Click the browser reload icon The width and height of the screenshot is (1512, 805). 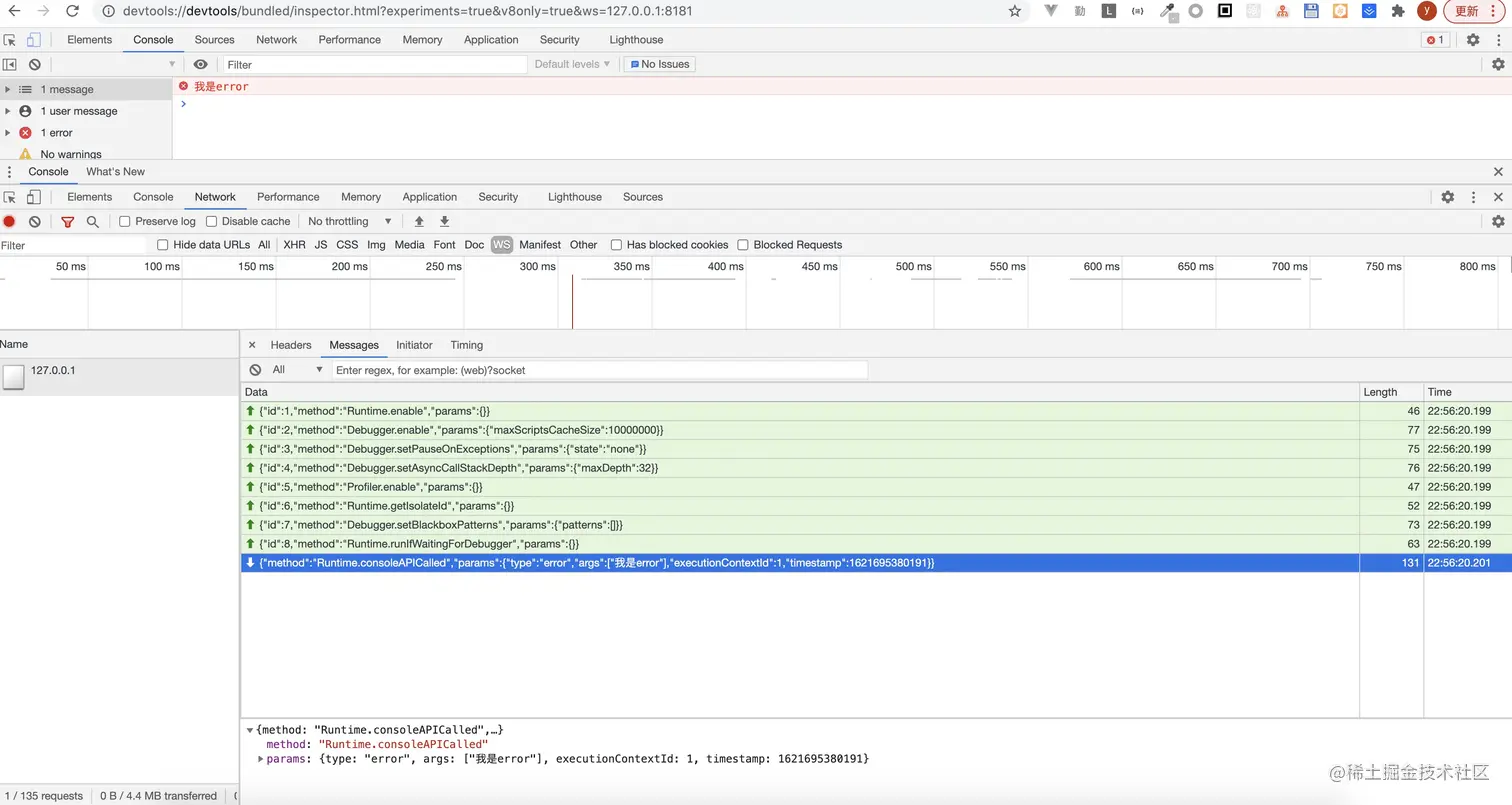73,11
